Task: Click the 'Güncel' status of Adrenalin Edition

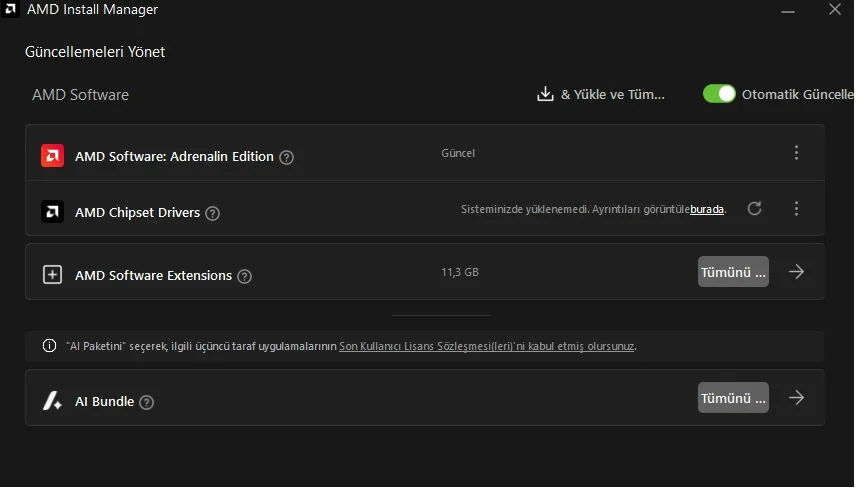Action: click(458, 153)
